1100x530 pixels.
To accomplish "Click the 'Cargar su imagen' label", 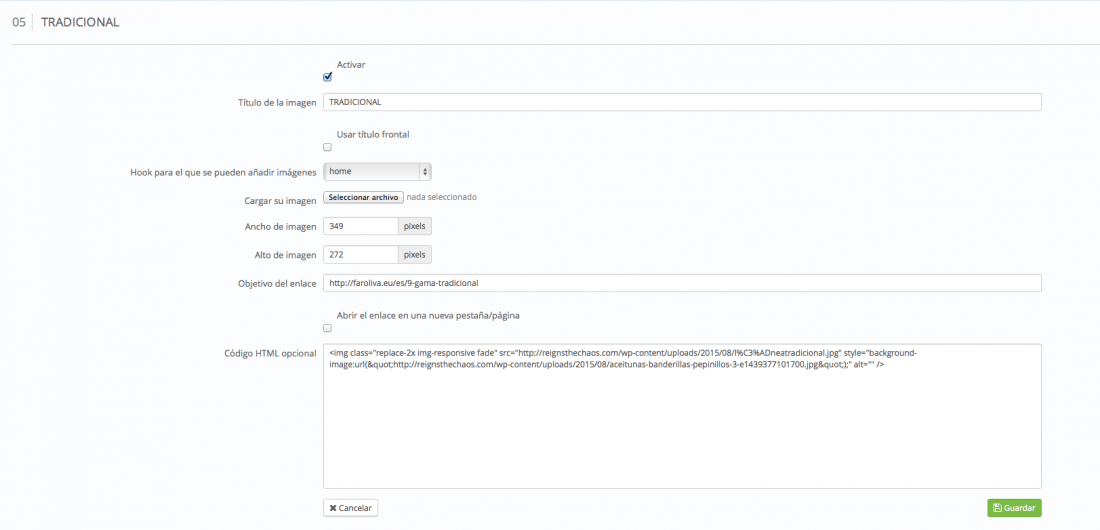I will tap(281, 201).
